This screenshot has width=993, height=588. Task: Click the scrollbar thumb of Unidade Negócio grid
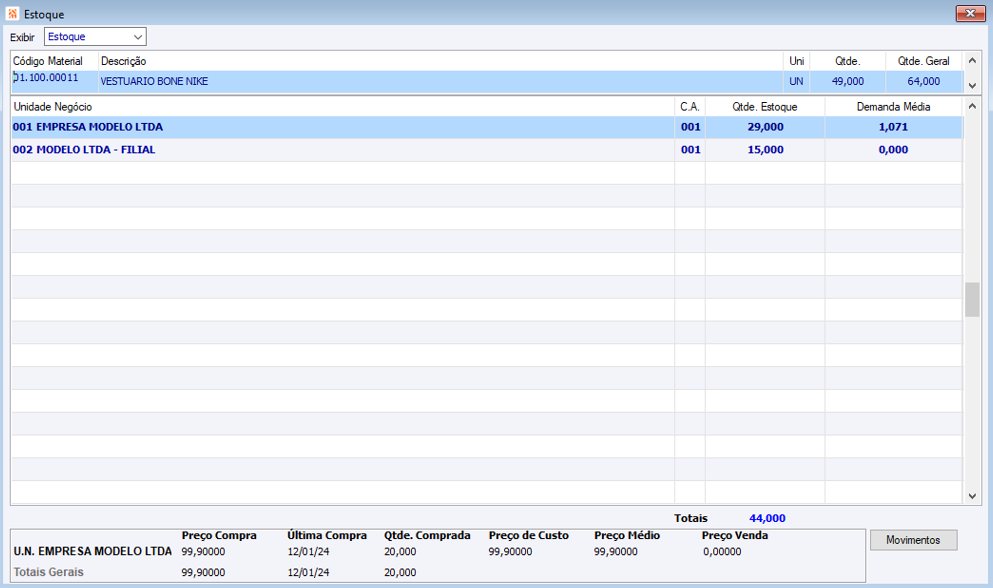(x=972, y=300)
